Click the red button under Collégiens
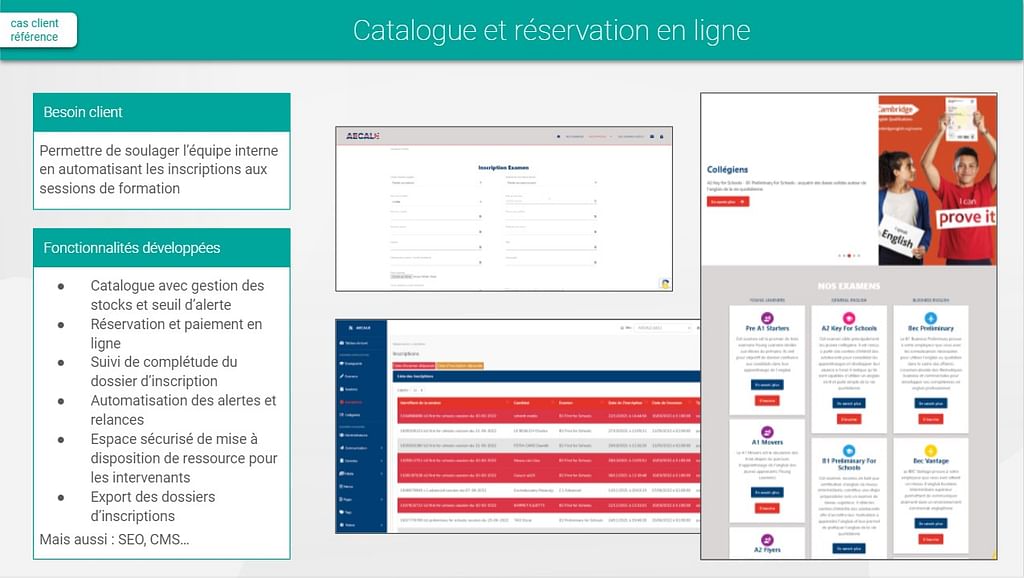The height and width of the screenshot is (578, 1024). pyautogui.click(x=727, y=201)
